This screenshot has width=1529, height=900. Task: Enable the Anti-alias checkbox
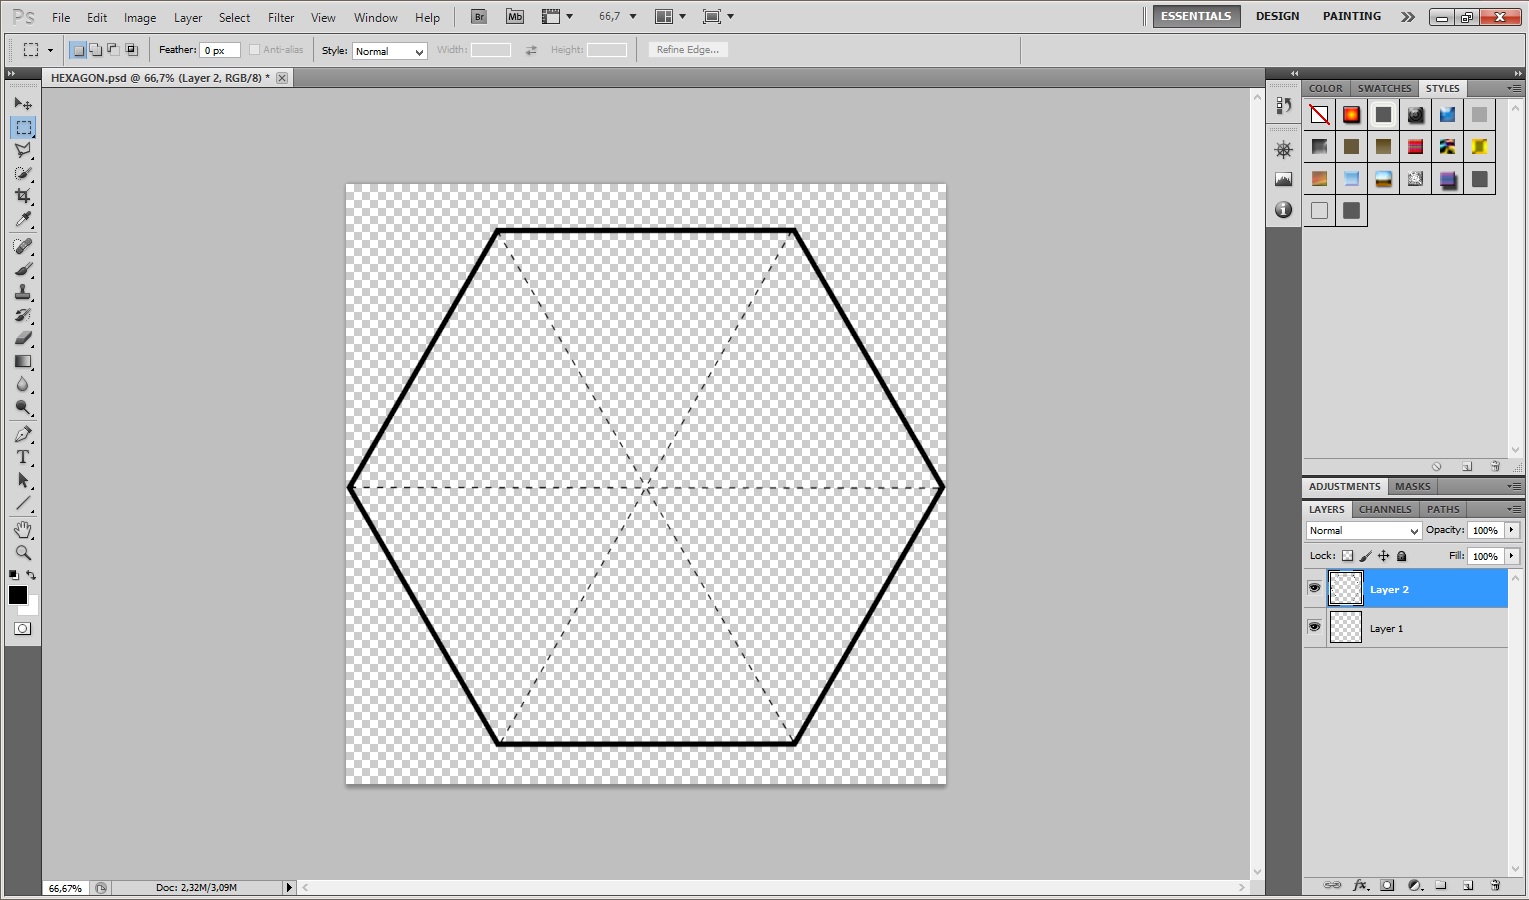[256, 49]
